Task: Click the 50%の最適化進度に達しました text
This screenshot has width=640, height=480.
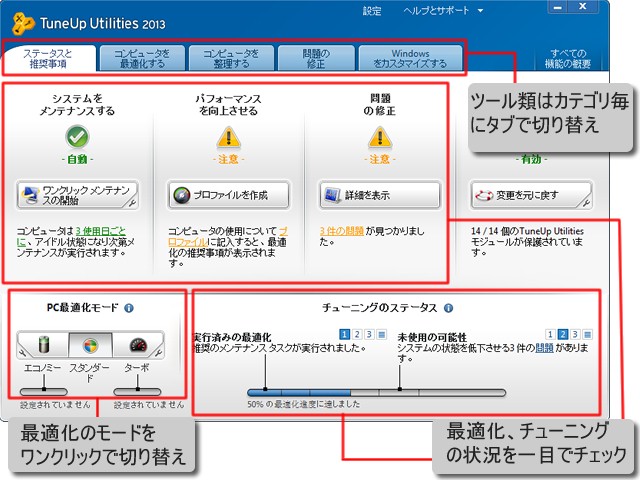Action: click(304, 404)
